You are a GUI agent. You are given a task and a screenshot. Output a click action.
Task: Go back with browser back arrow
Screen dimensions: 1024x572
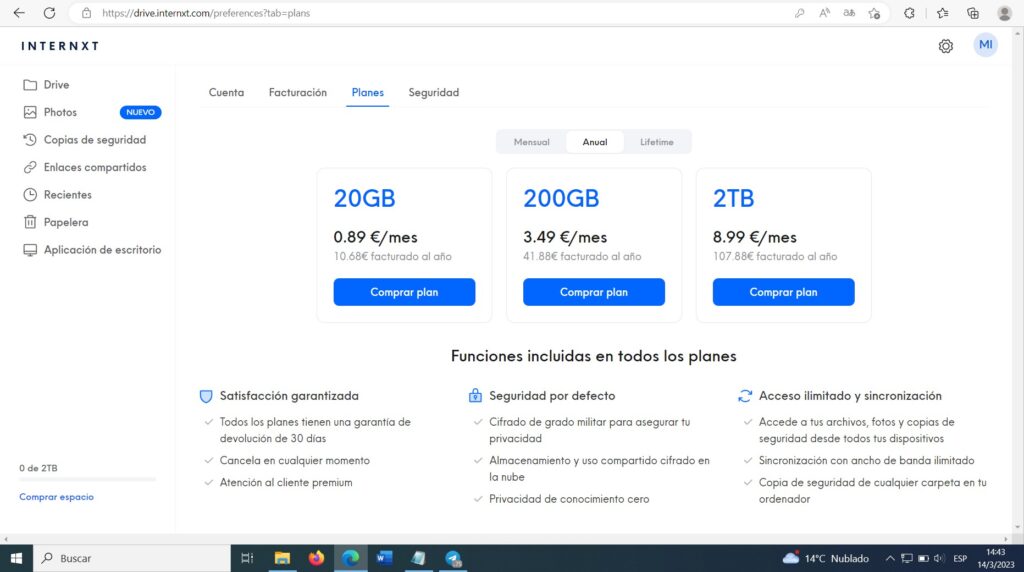click(19, 12)
